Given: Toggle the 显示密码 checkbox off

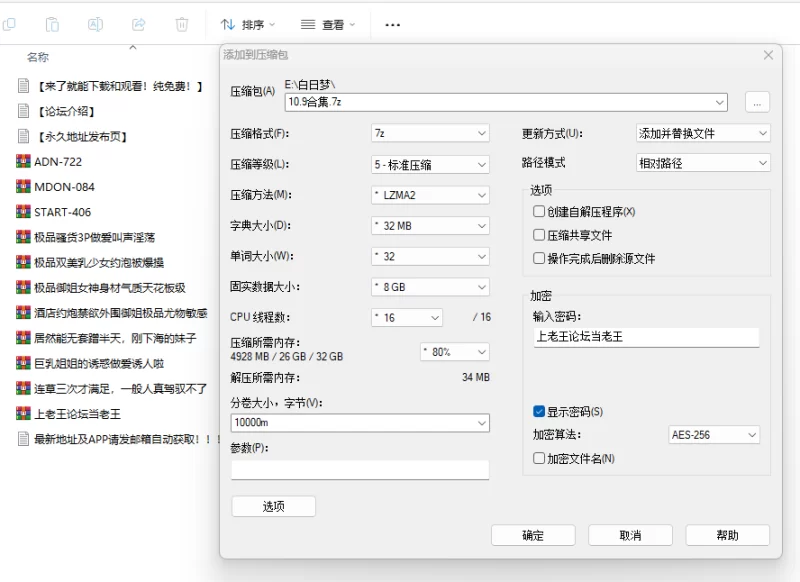Looking at the screenshot, I should point(540,411).
